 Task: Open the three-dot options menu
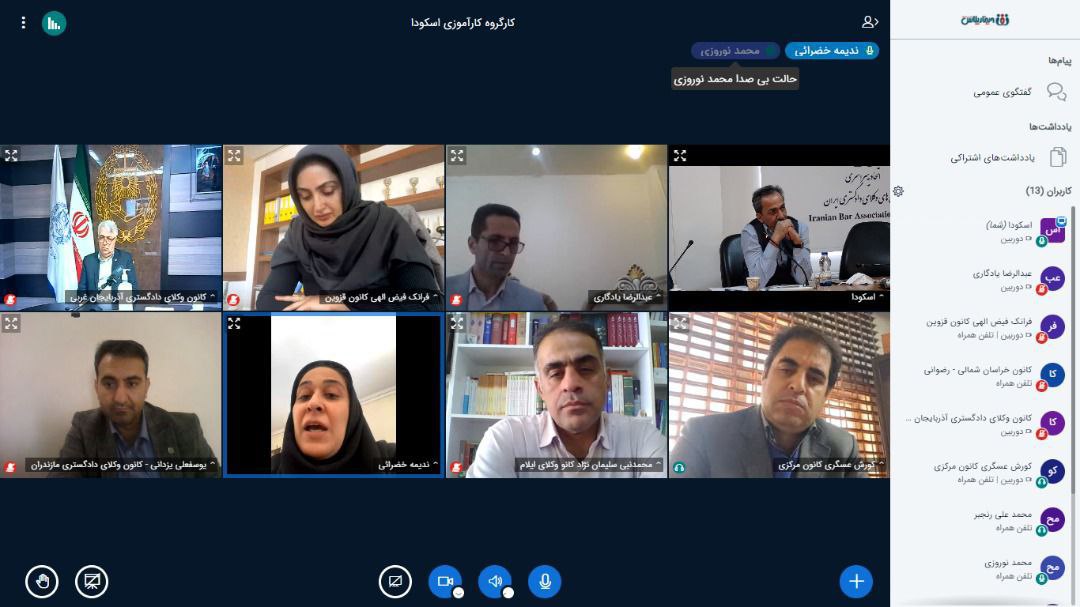23,23
